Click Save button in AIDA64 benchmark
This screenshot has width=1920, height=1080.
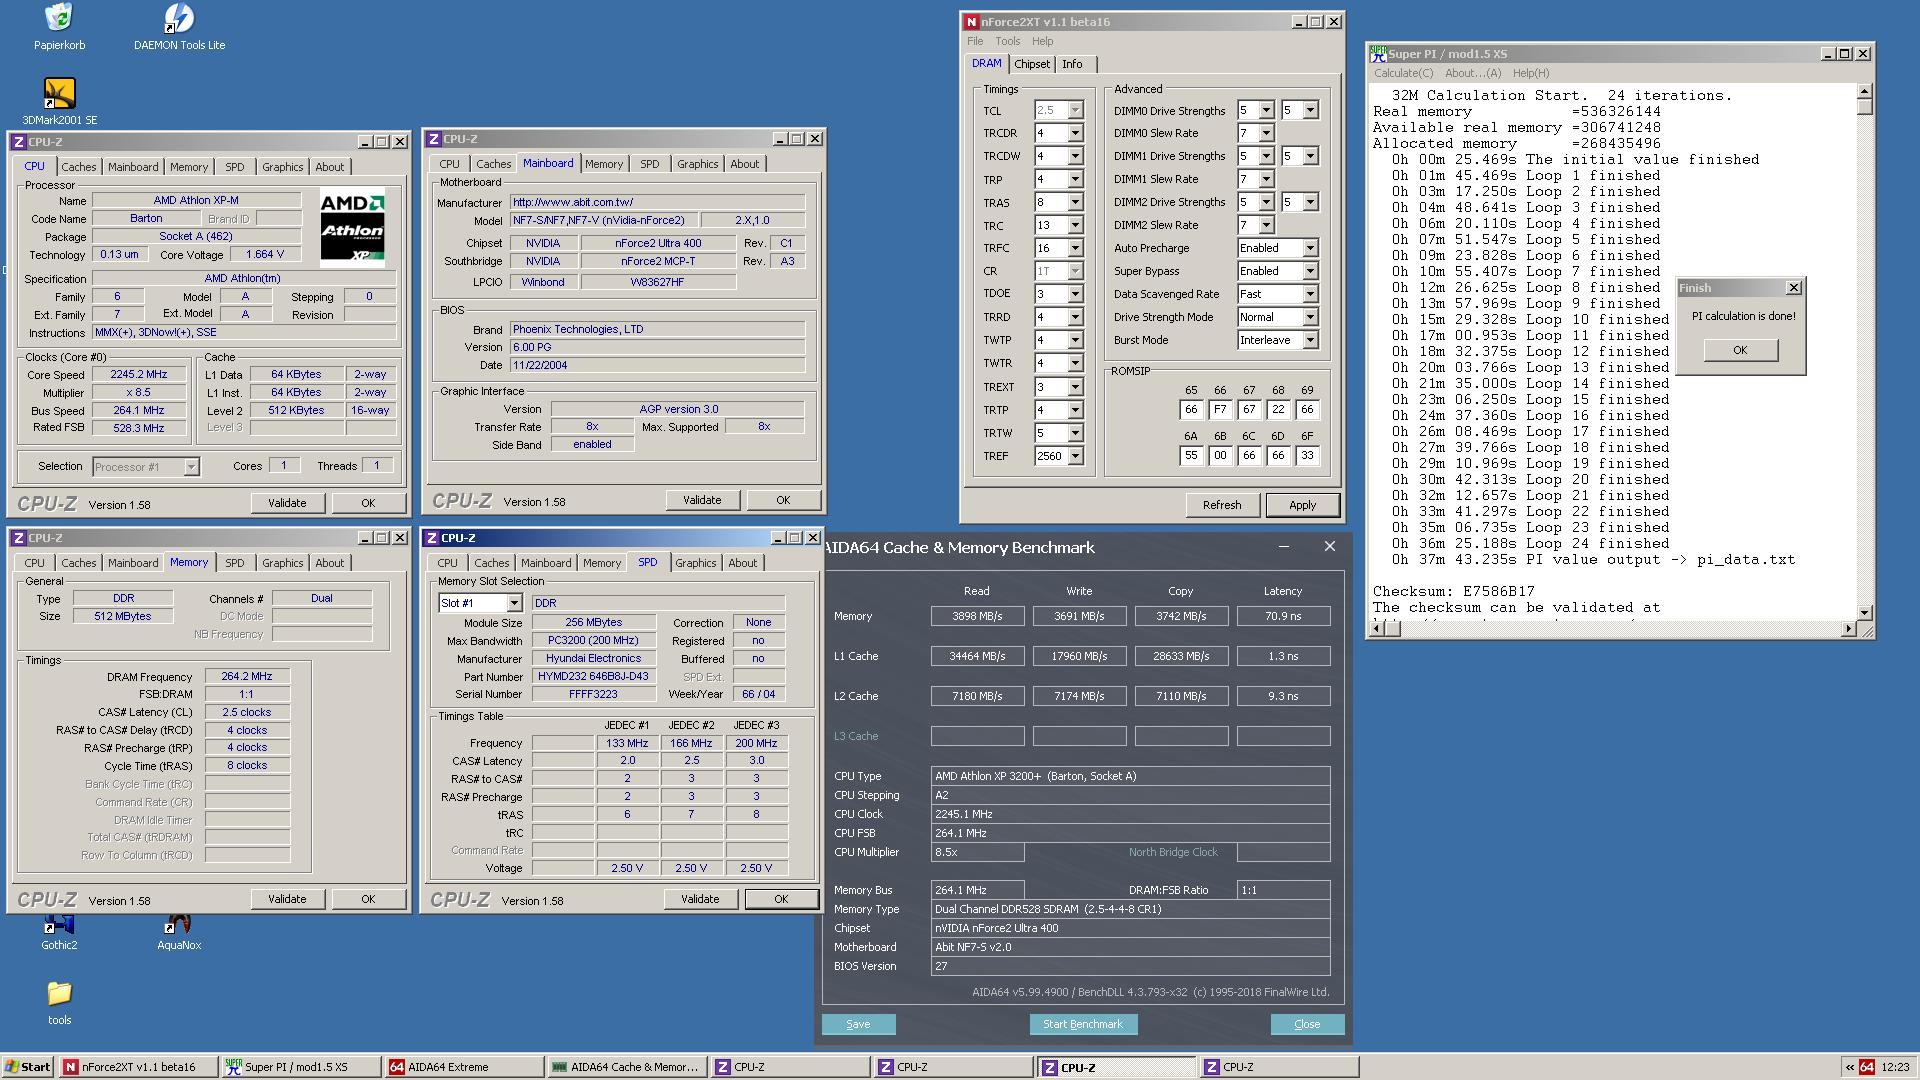(x=858, y=1024)
